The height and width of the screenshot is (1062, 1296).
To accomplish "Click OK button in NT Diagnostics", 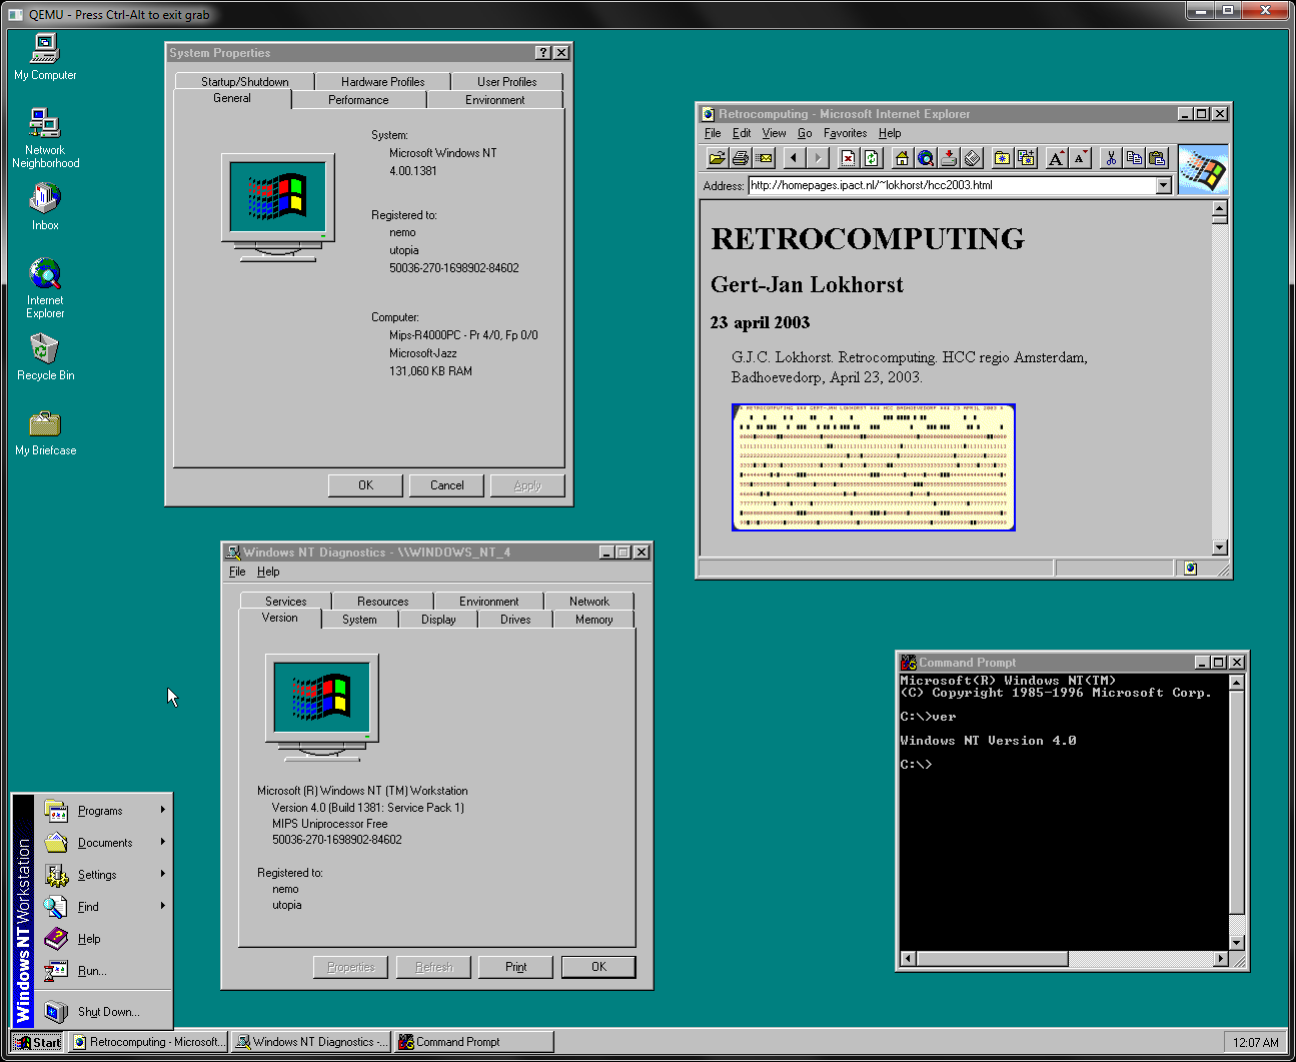I will coord(599,967).
